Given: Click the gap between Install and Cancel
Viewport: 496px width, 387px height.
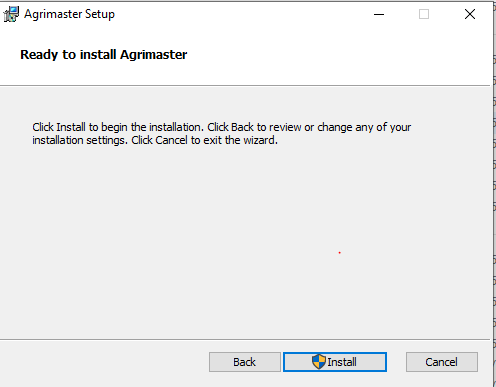Looking at the screenshot, I should pyautogui.click(x=396, y=362).
